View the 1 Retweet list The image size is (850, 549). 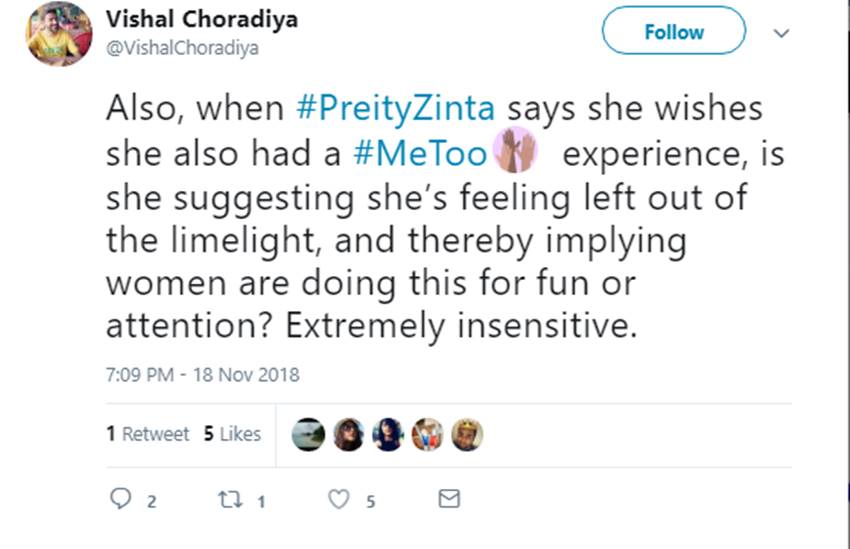pos(147,434)
